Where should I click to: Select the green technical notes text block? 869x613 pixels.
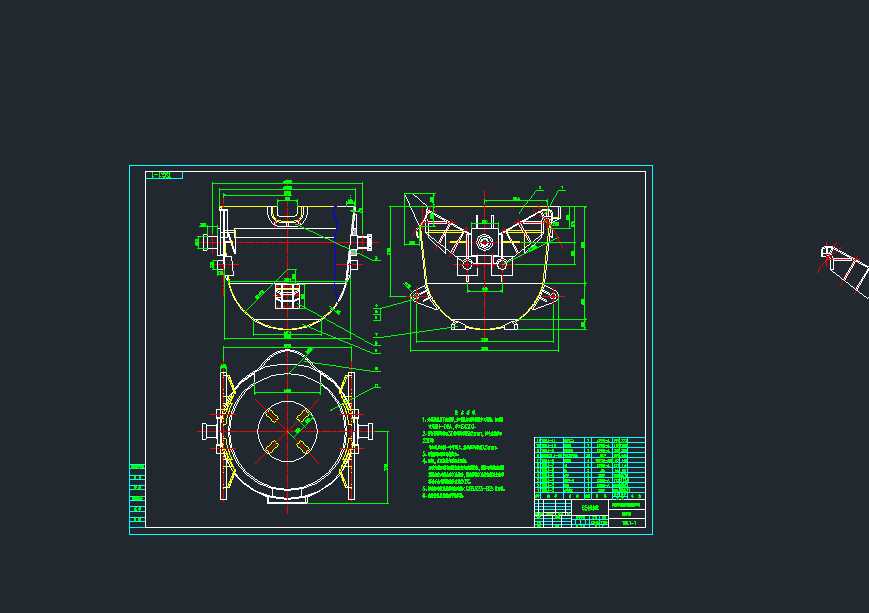pyautogui.click(x=463, y=454)
